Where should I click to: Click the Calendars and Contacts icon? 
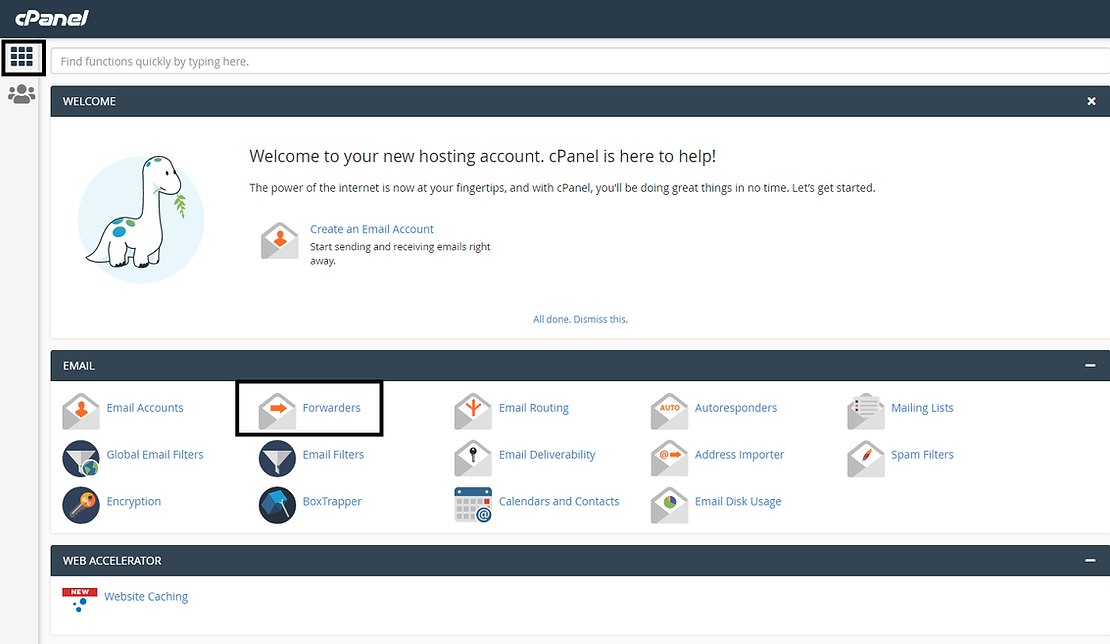pos(473,504)
